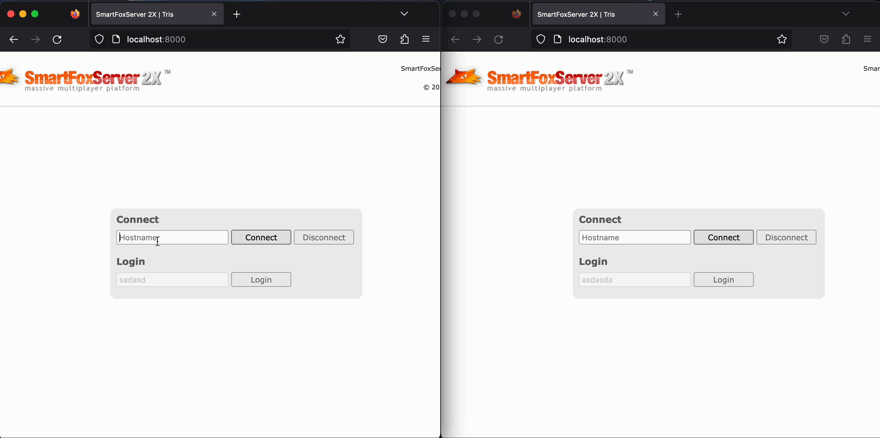This screenshot has width=880, height=438.
Task: Expand list all tabs chevron in right browser
Action: (x=845, y=14)
